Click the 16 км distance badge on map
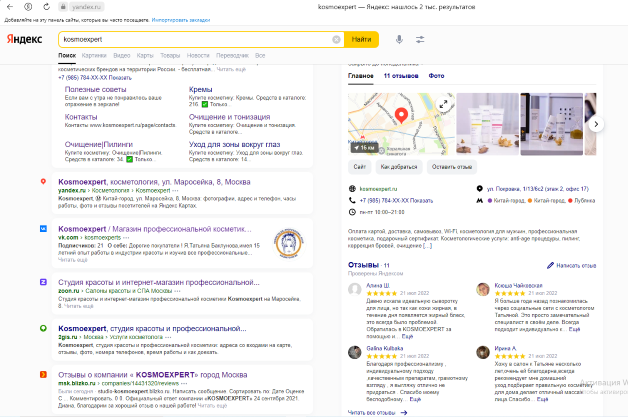 point(364,148)
